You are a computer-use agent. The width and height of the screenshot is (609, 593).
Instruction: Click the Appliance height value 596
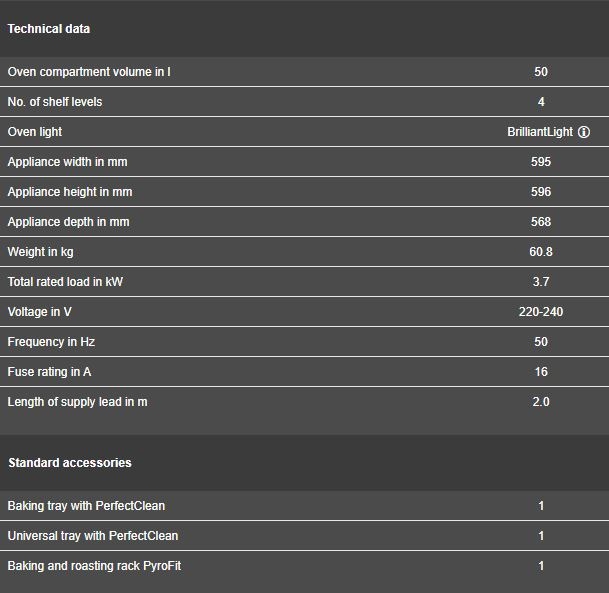point(541,192)
